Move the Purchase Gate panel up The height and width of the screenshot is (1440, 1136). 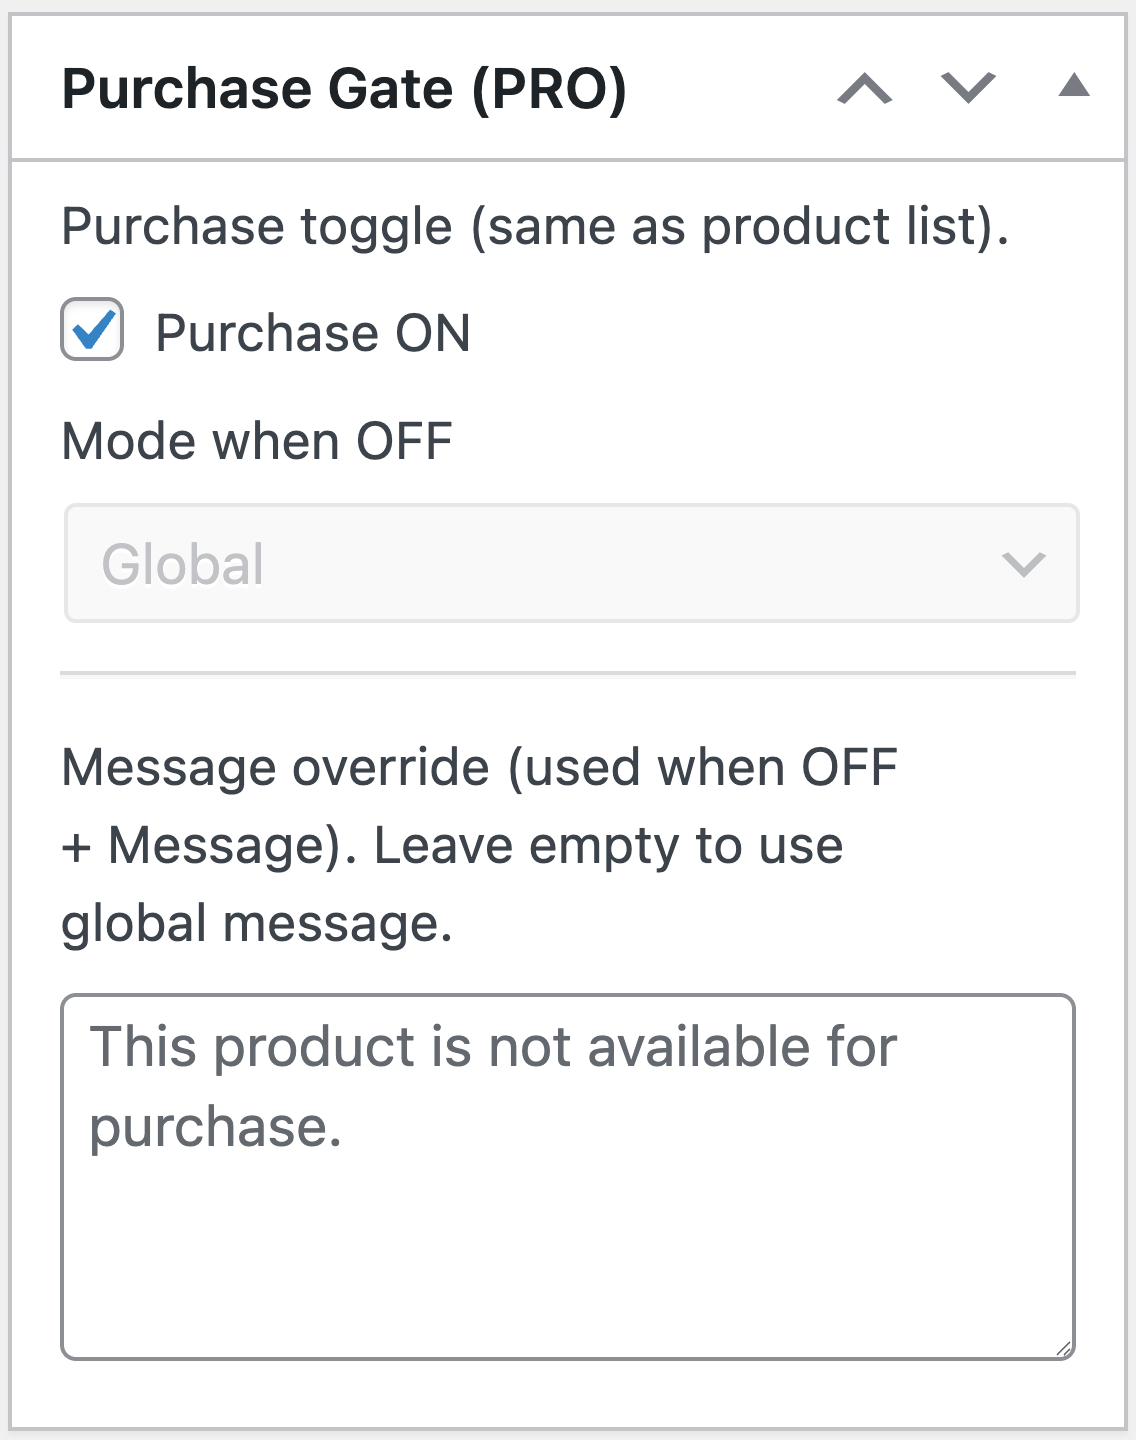pyautogui.click(x=865, y=89)
